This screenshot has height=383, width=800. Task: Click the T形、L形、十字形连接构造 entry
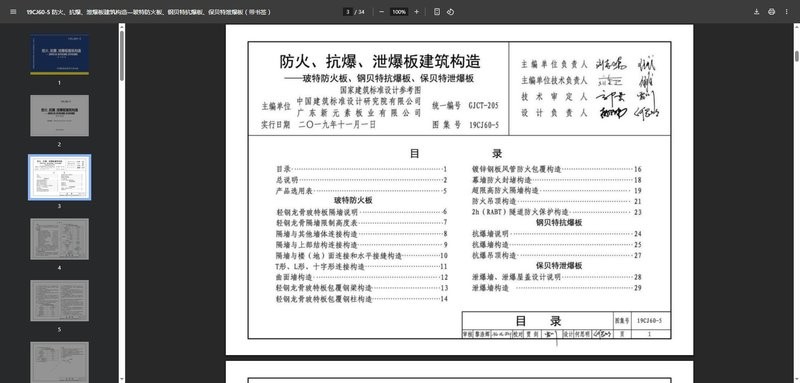point(362,266)
